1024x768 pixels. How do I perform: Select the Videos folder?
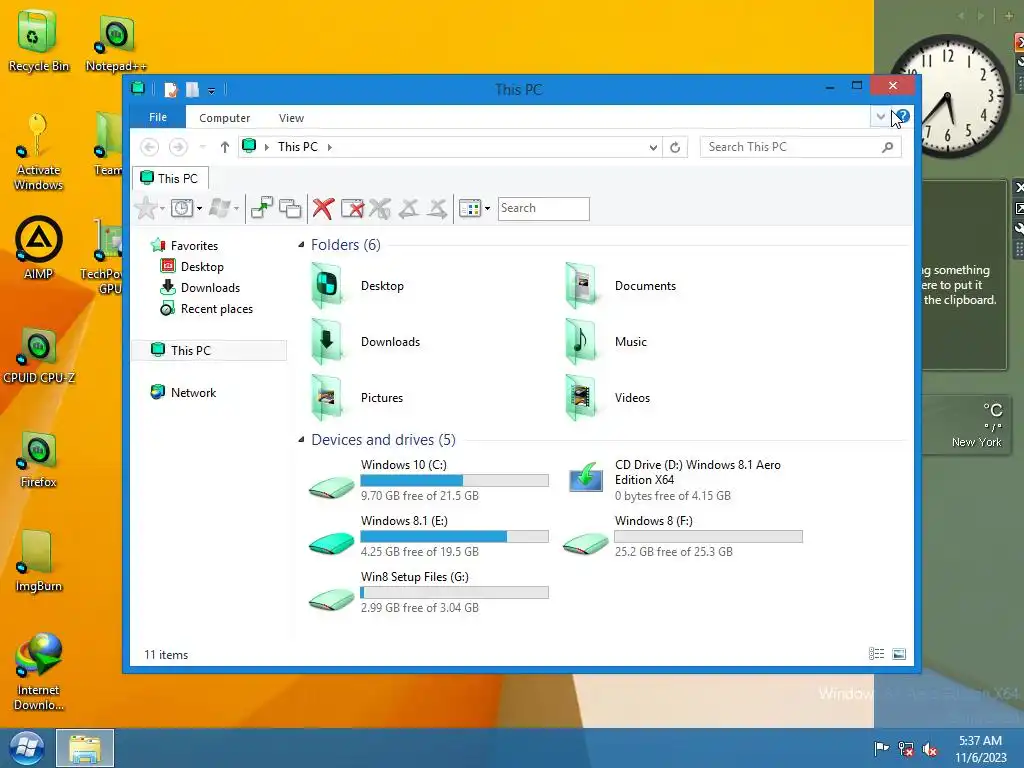click(609, 398)
